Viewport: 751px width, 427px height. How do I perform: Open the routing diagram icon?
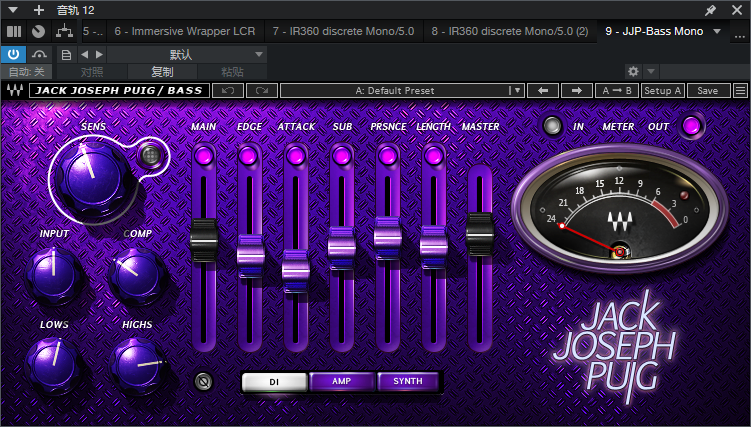tap(65, 32)
